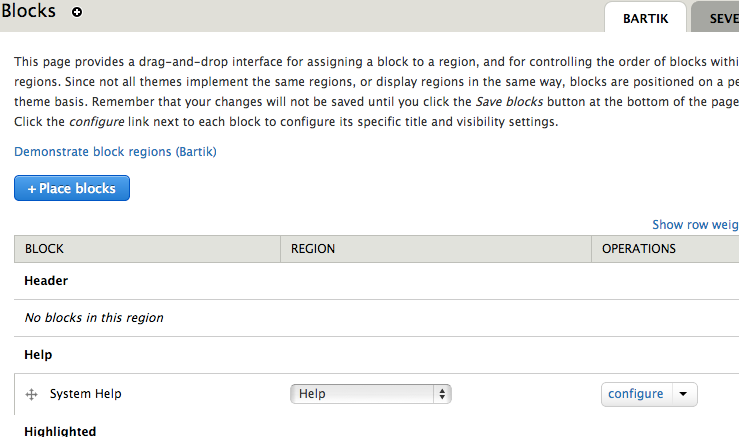
Task: Click the "No blocks in this region" message
Action: click(x=94, y=318)
